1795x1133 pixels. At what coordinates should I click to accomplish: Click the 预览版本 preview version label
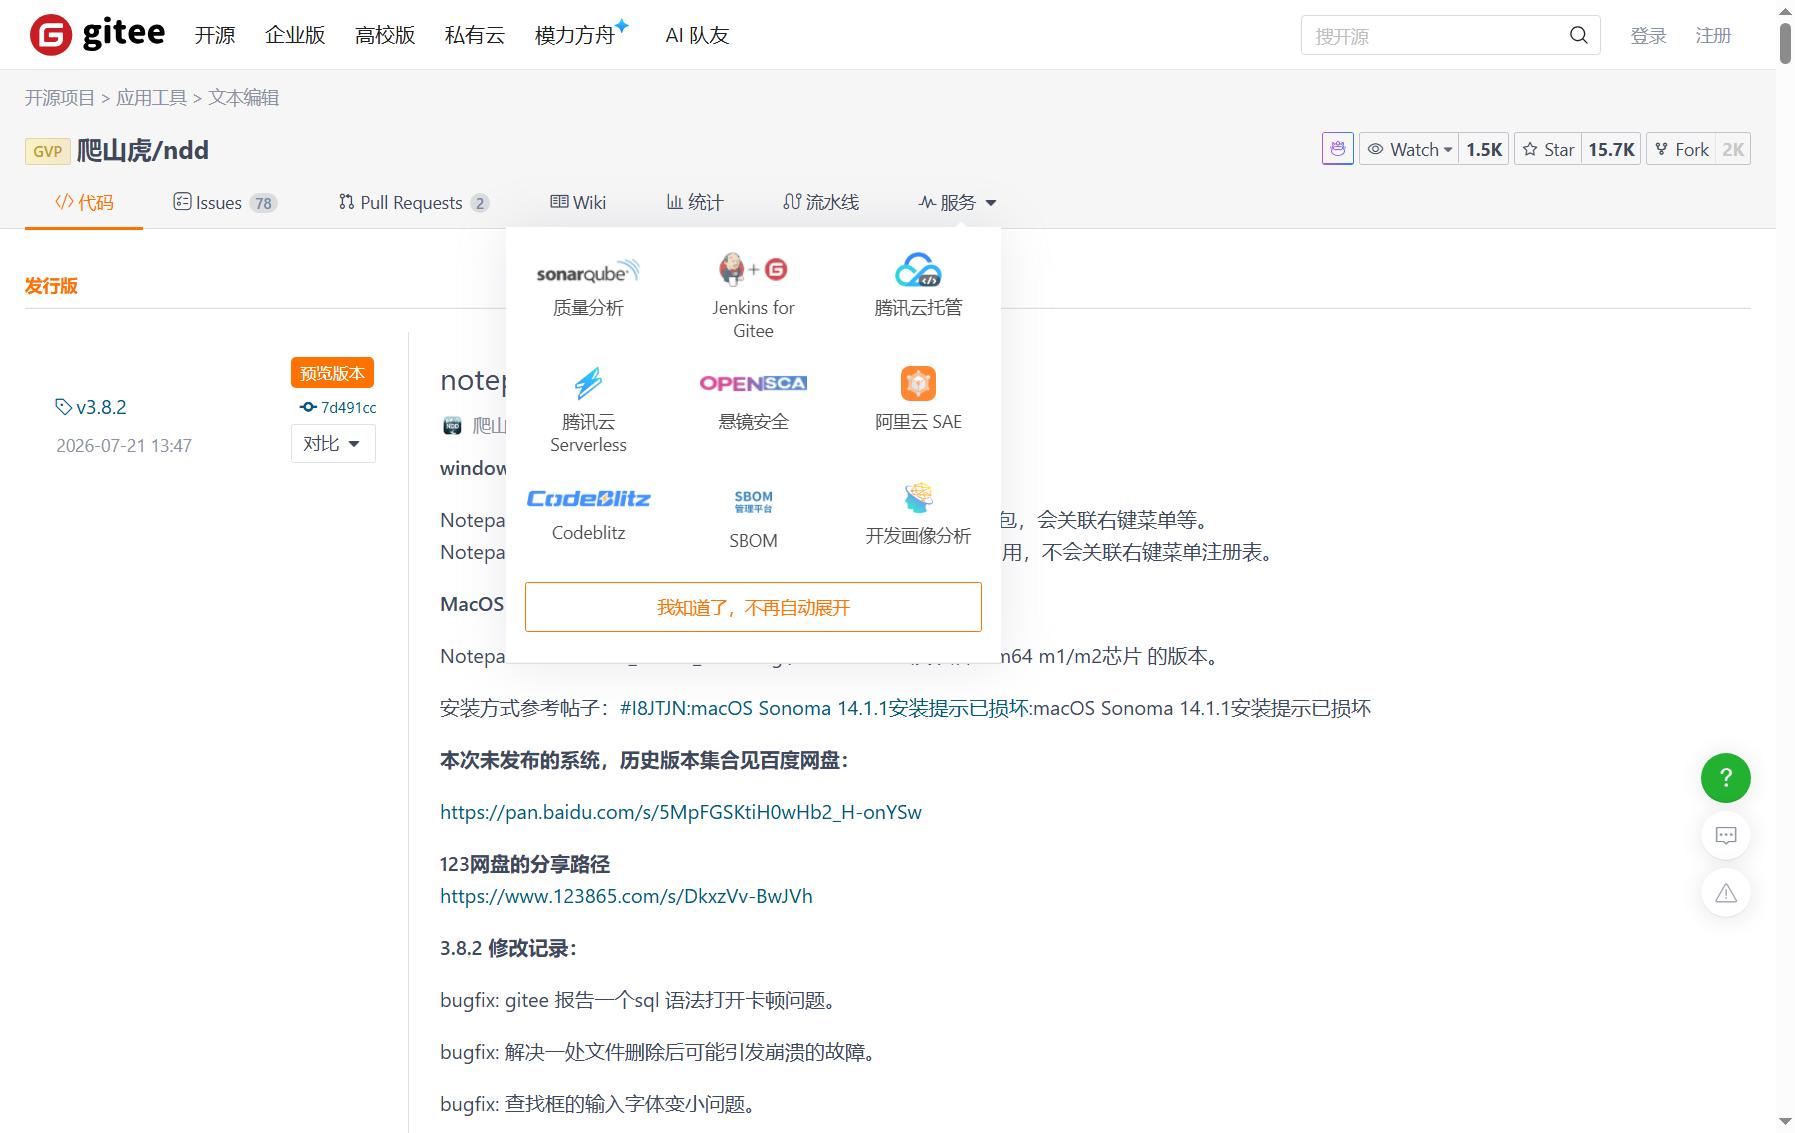(332, 373)
